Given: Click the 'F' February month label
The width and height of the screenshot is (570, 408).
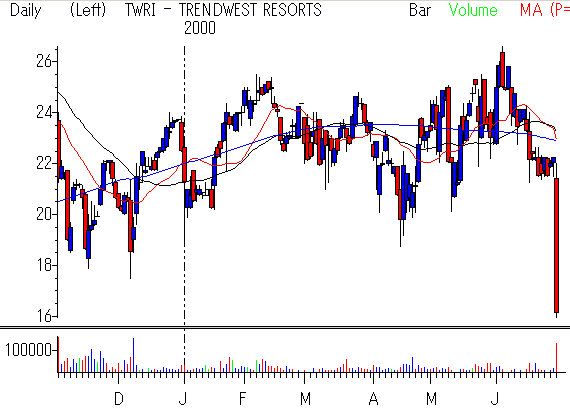Looking at the screenshot, I should pos(242,399).
